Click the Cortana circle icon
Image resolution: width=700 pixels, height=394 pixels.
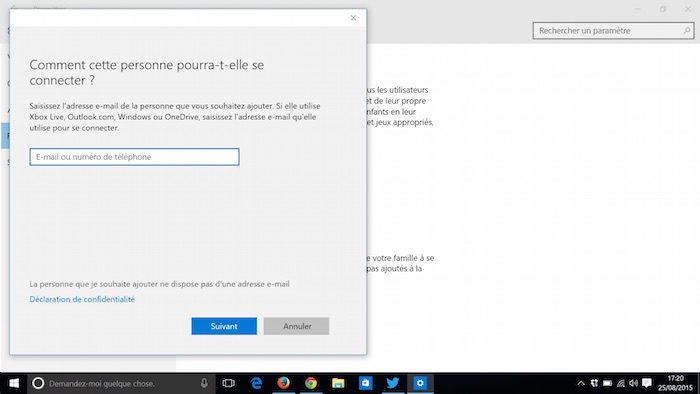(x=38, y=383)
